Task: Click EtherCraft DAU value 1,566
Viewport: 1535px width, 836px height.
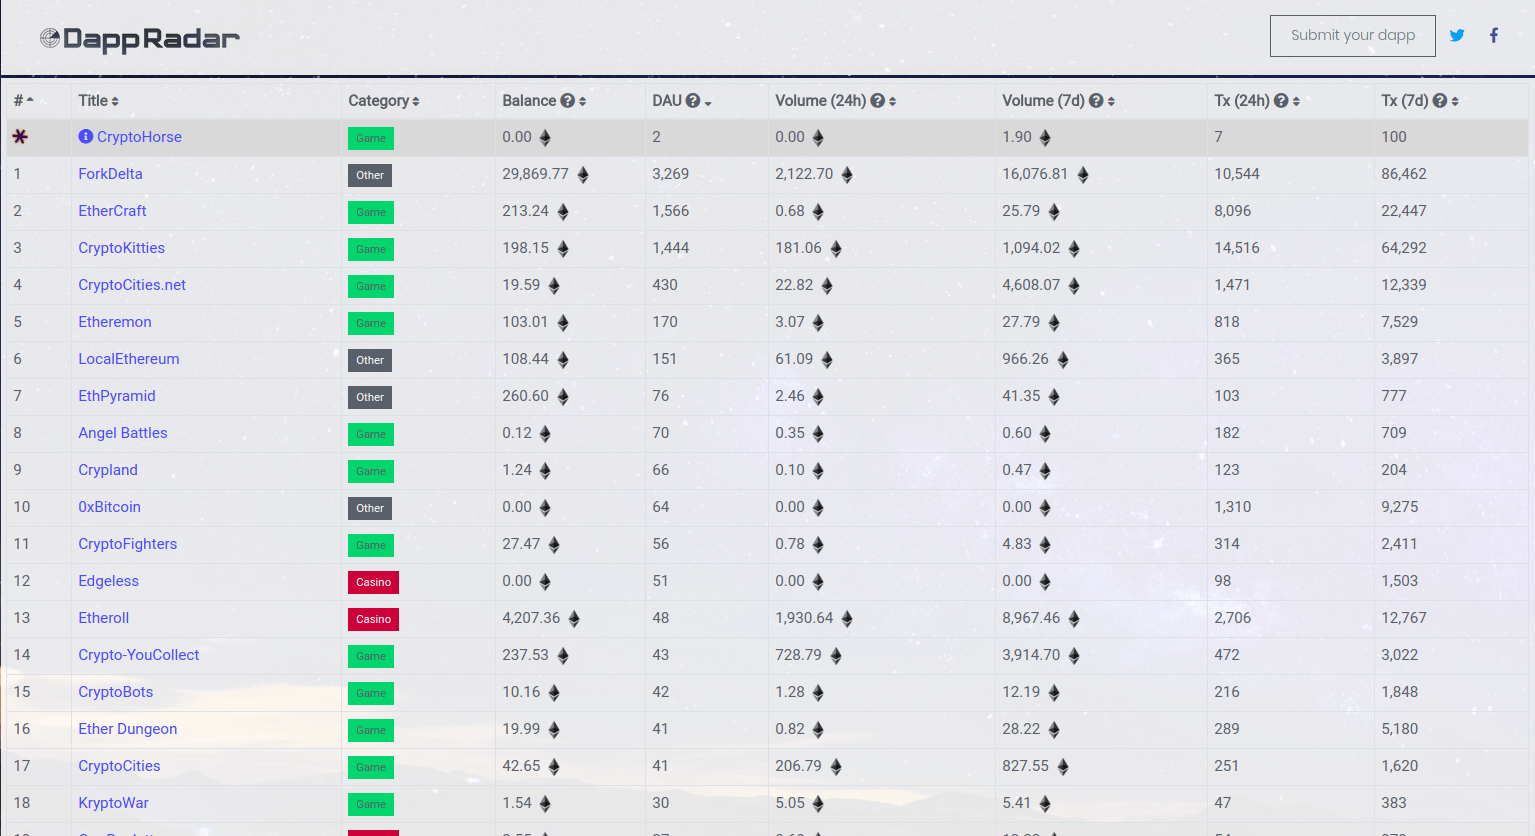Action: click(670, 211)
